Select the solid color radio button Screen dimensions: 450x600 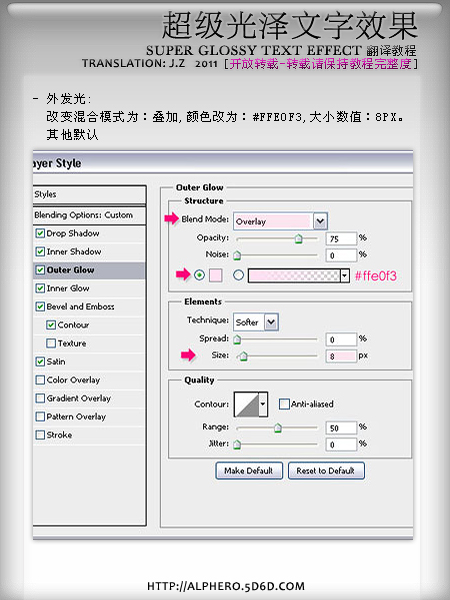click(x=199, y=275)
